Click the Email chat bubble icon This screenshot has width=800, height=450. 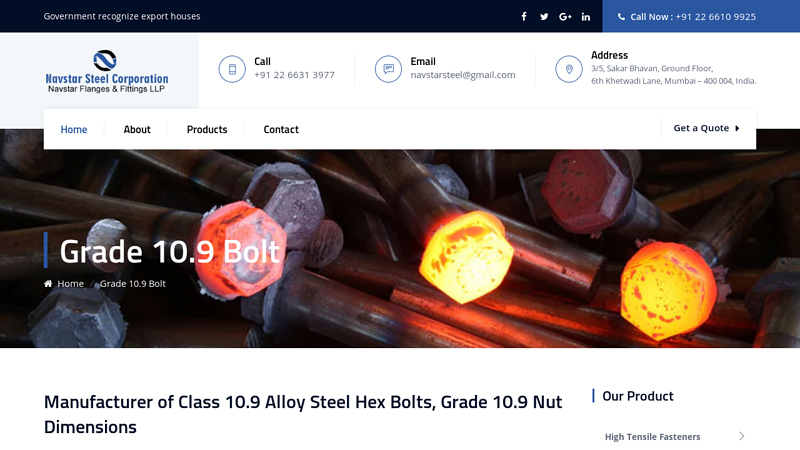(x=388, y=69)
